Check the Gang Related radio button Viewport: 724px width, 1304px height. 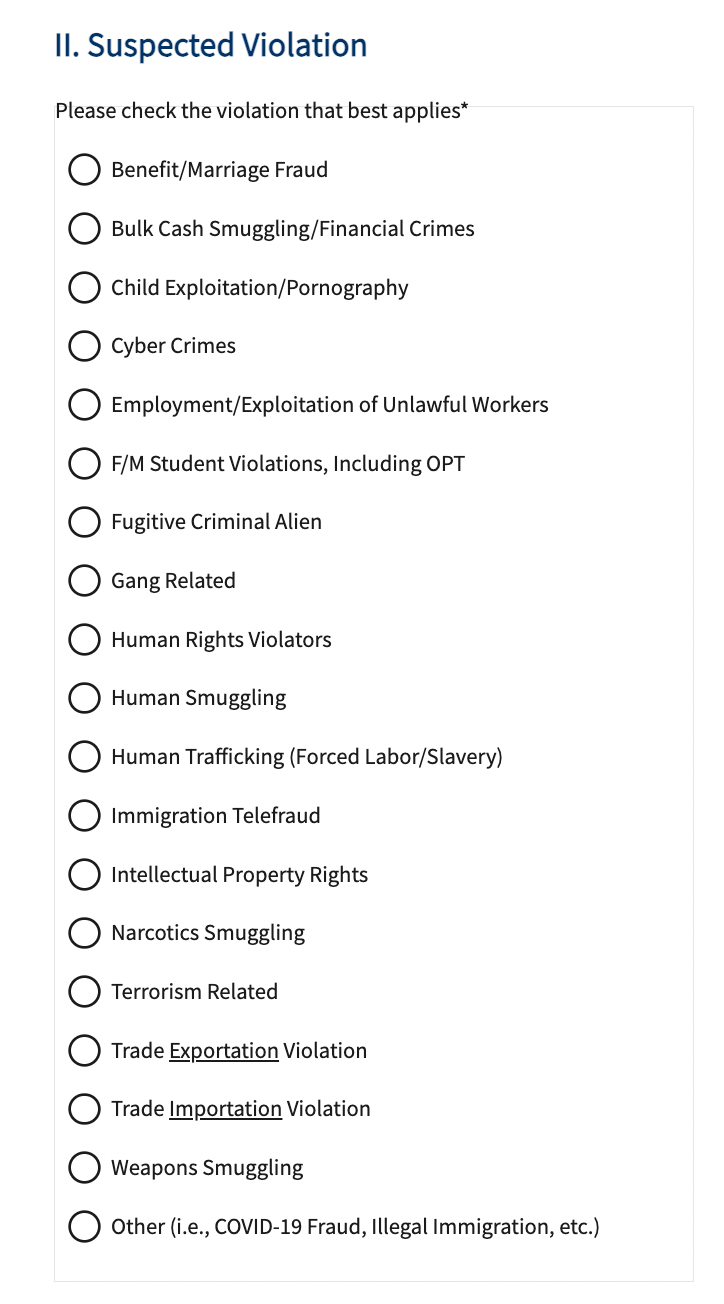(x=84, y=581)
